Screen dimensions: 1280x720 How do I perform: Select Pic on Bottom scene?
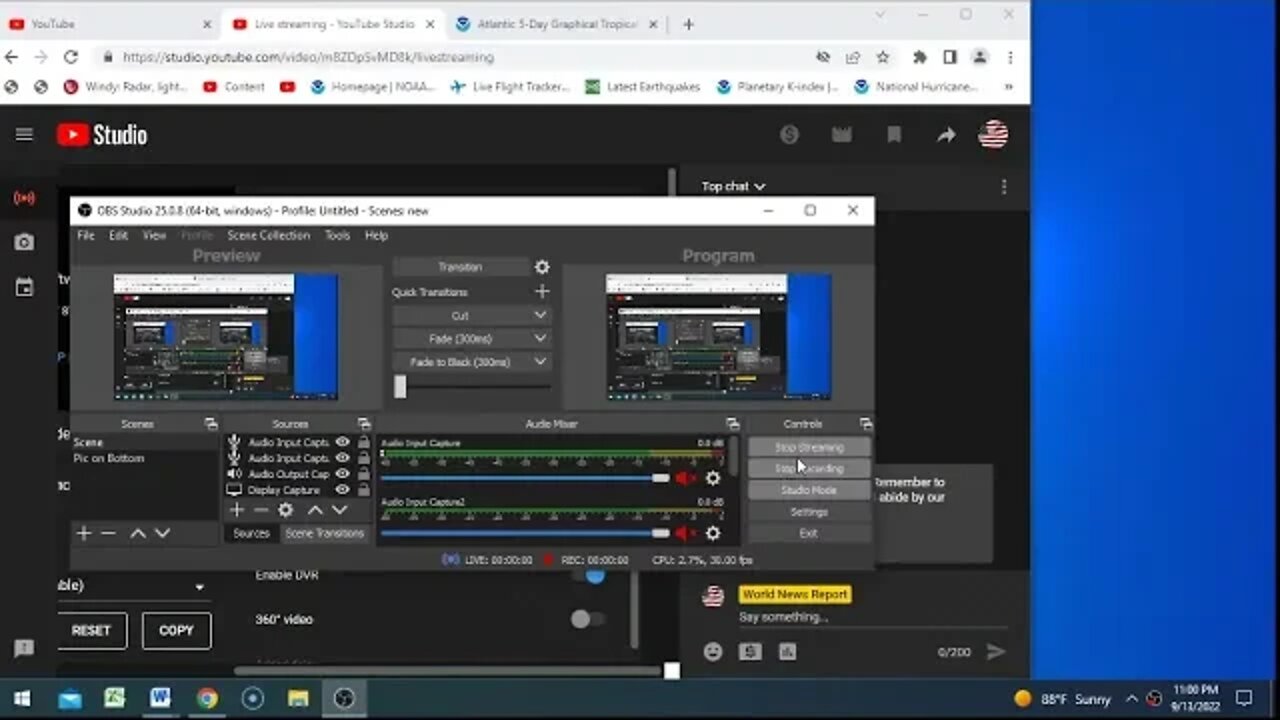108,458
